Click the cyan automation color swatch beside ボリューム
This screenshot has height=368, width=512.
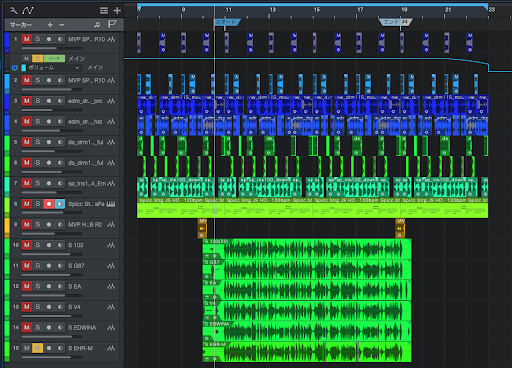pos(24,68)
